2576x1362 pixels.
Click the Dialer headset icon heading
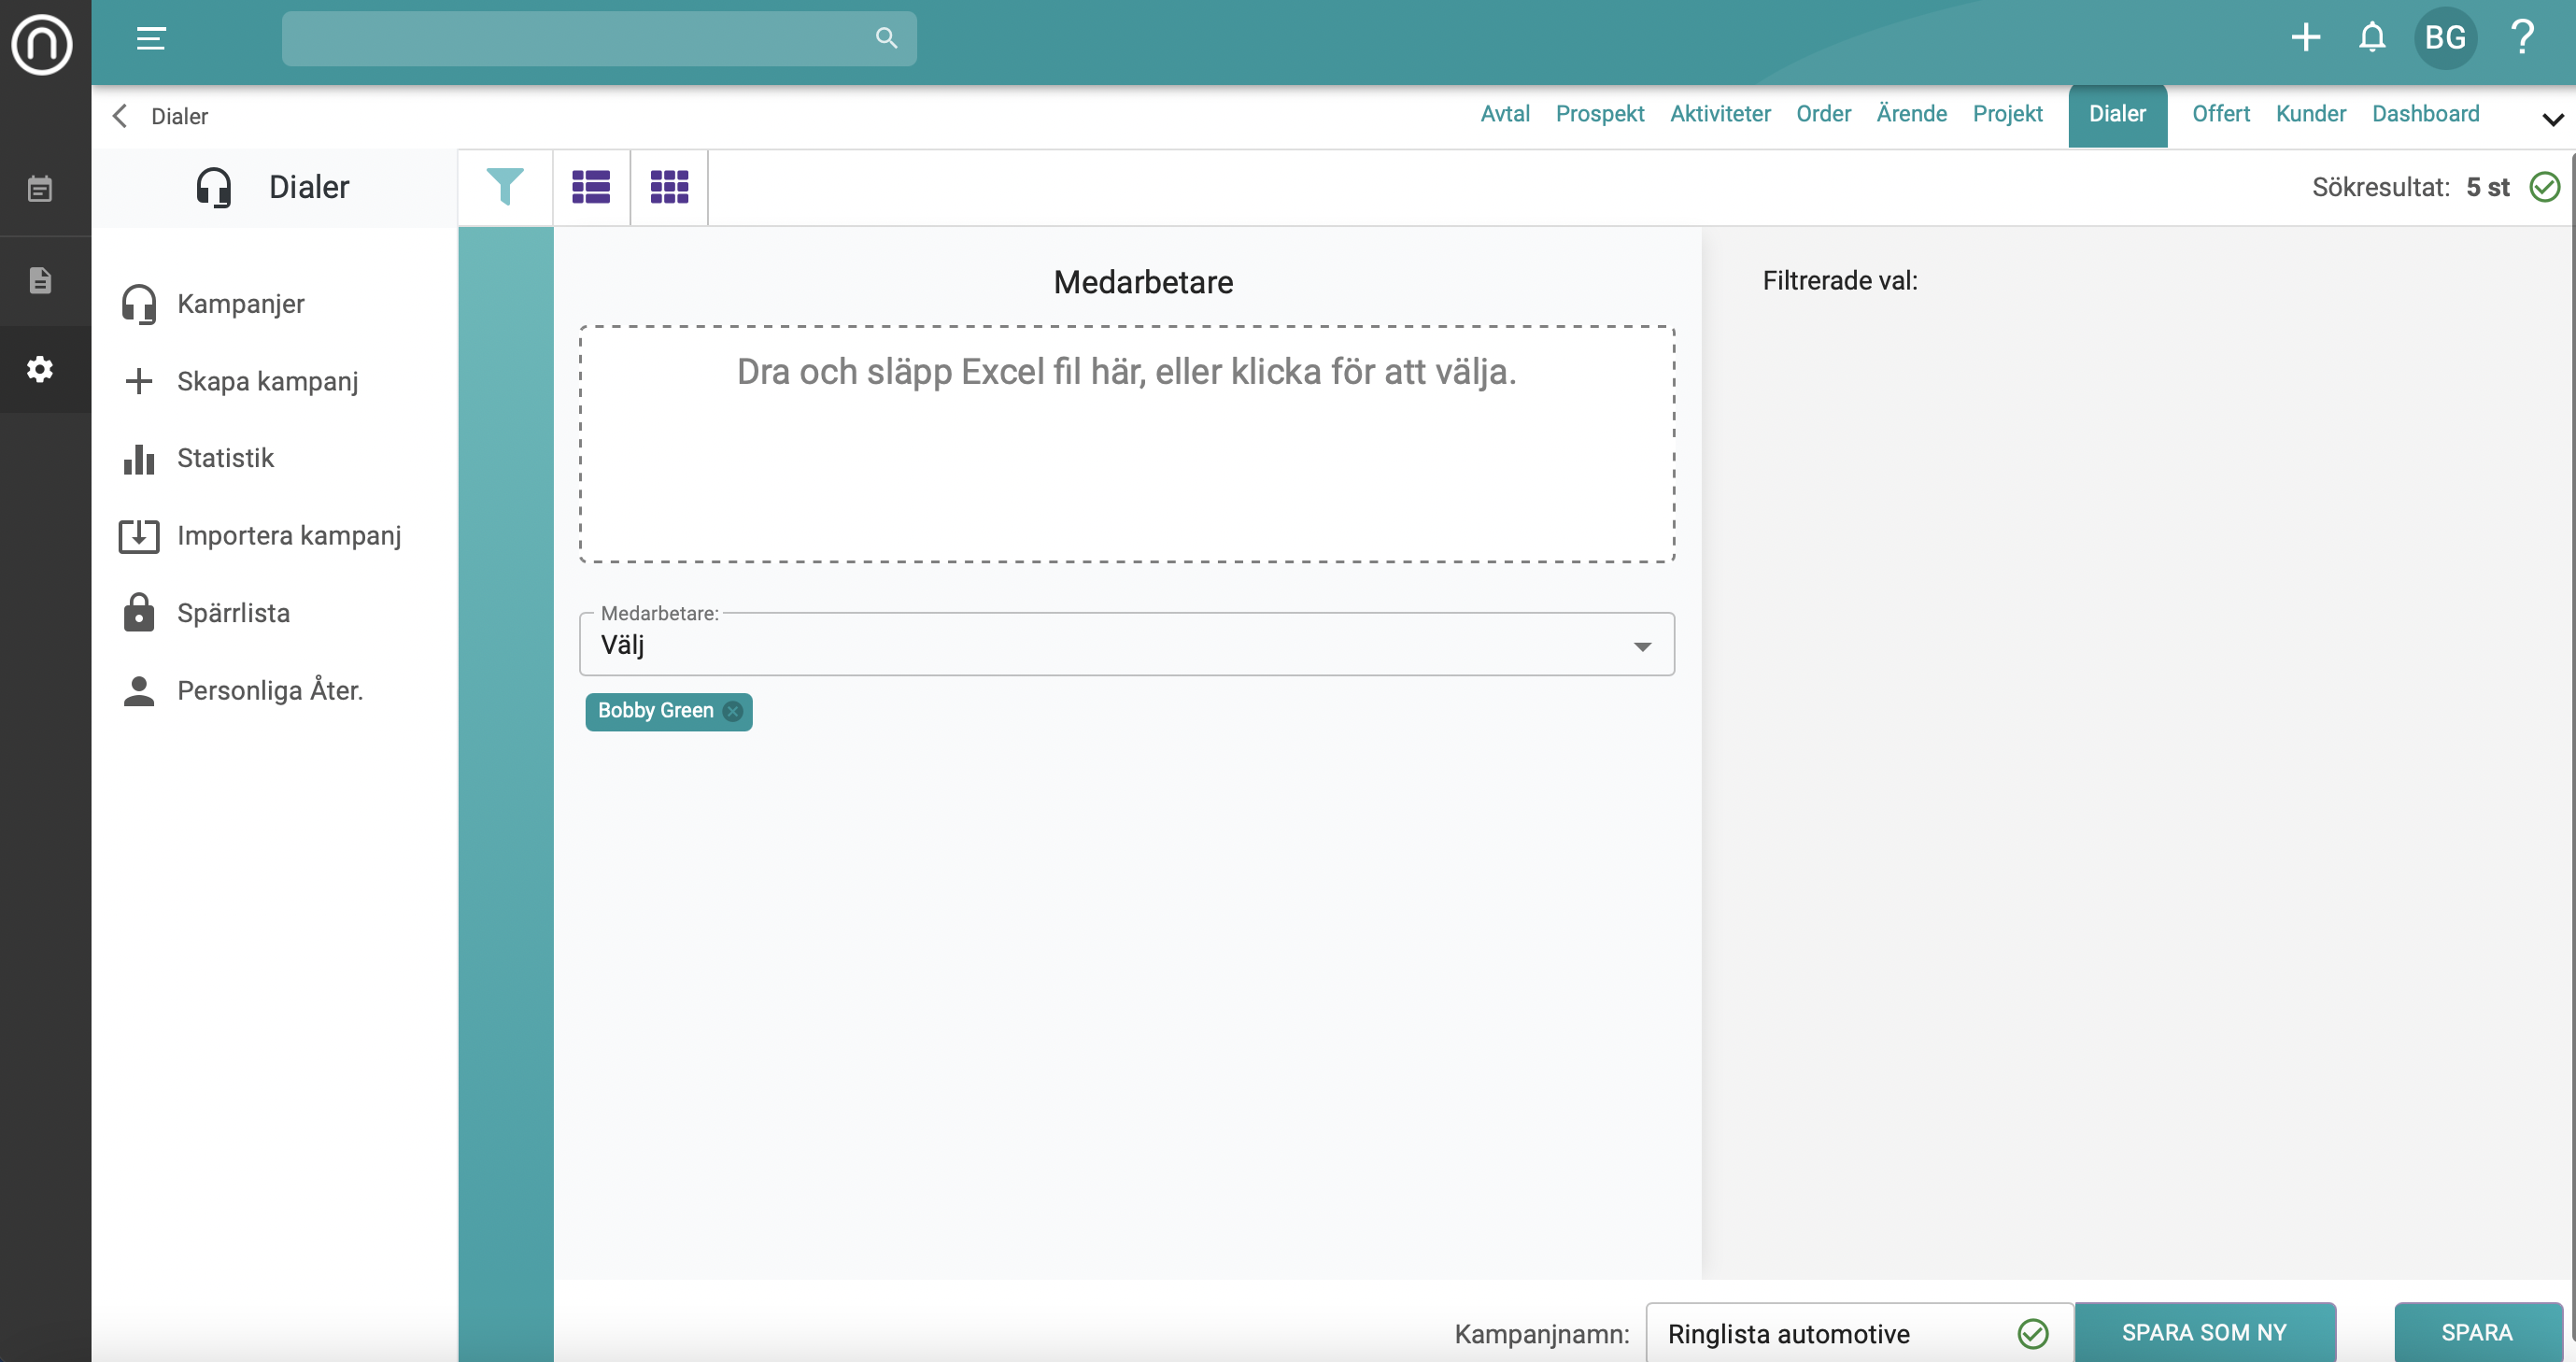pos(214,187)
